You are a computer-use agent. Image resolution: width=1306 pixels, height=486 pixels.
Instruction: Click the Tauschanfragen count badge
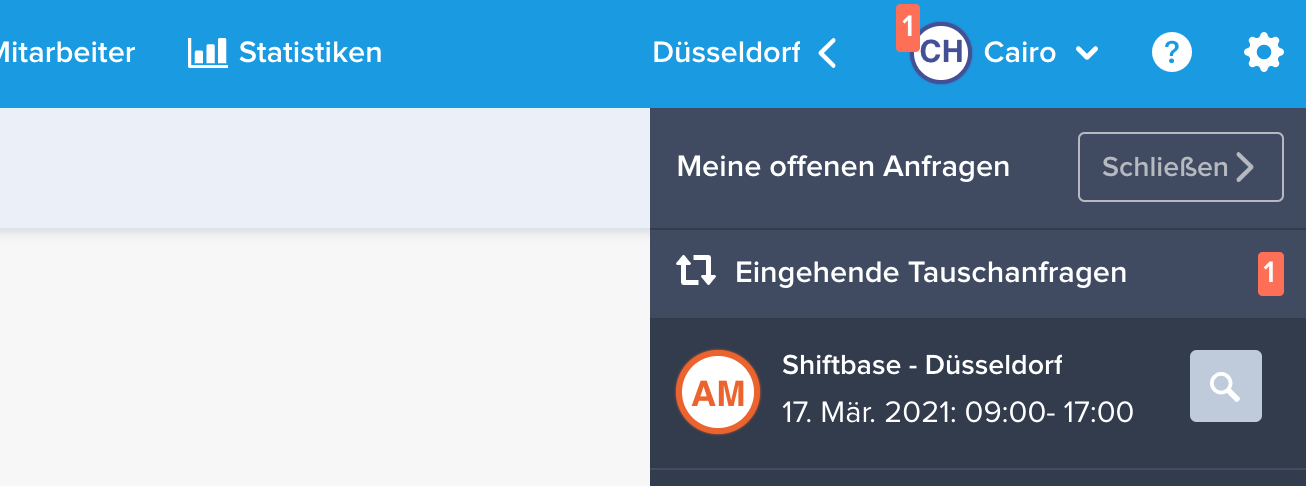point(1270,273)
